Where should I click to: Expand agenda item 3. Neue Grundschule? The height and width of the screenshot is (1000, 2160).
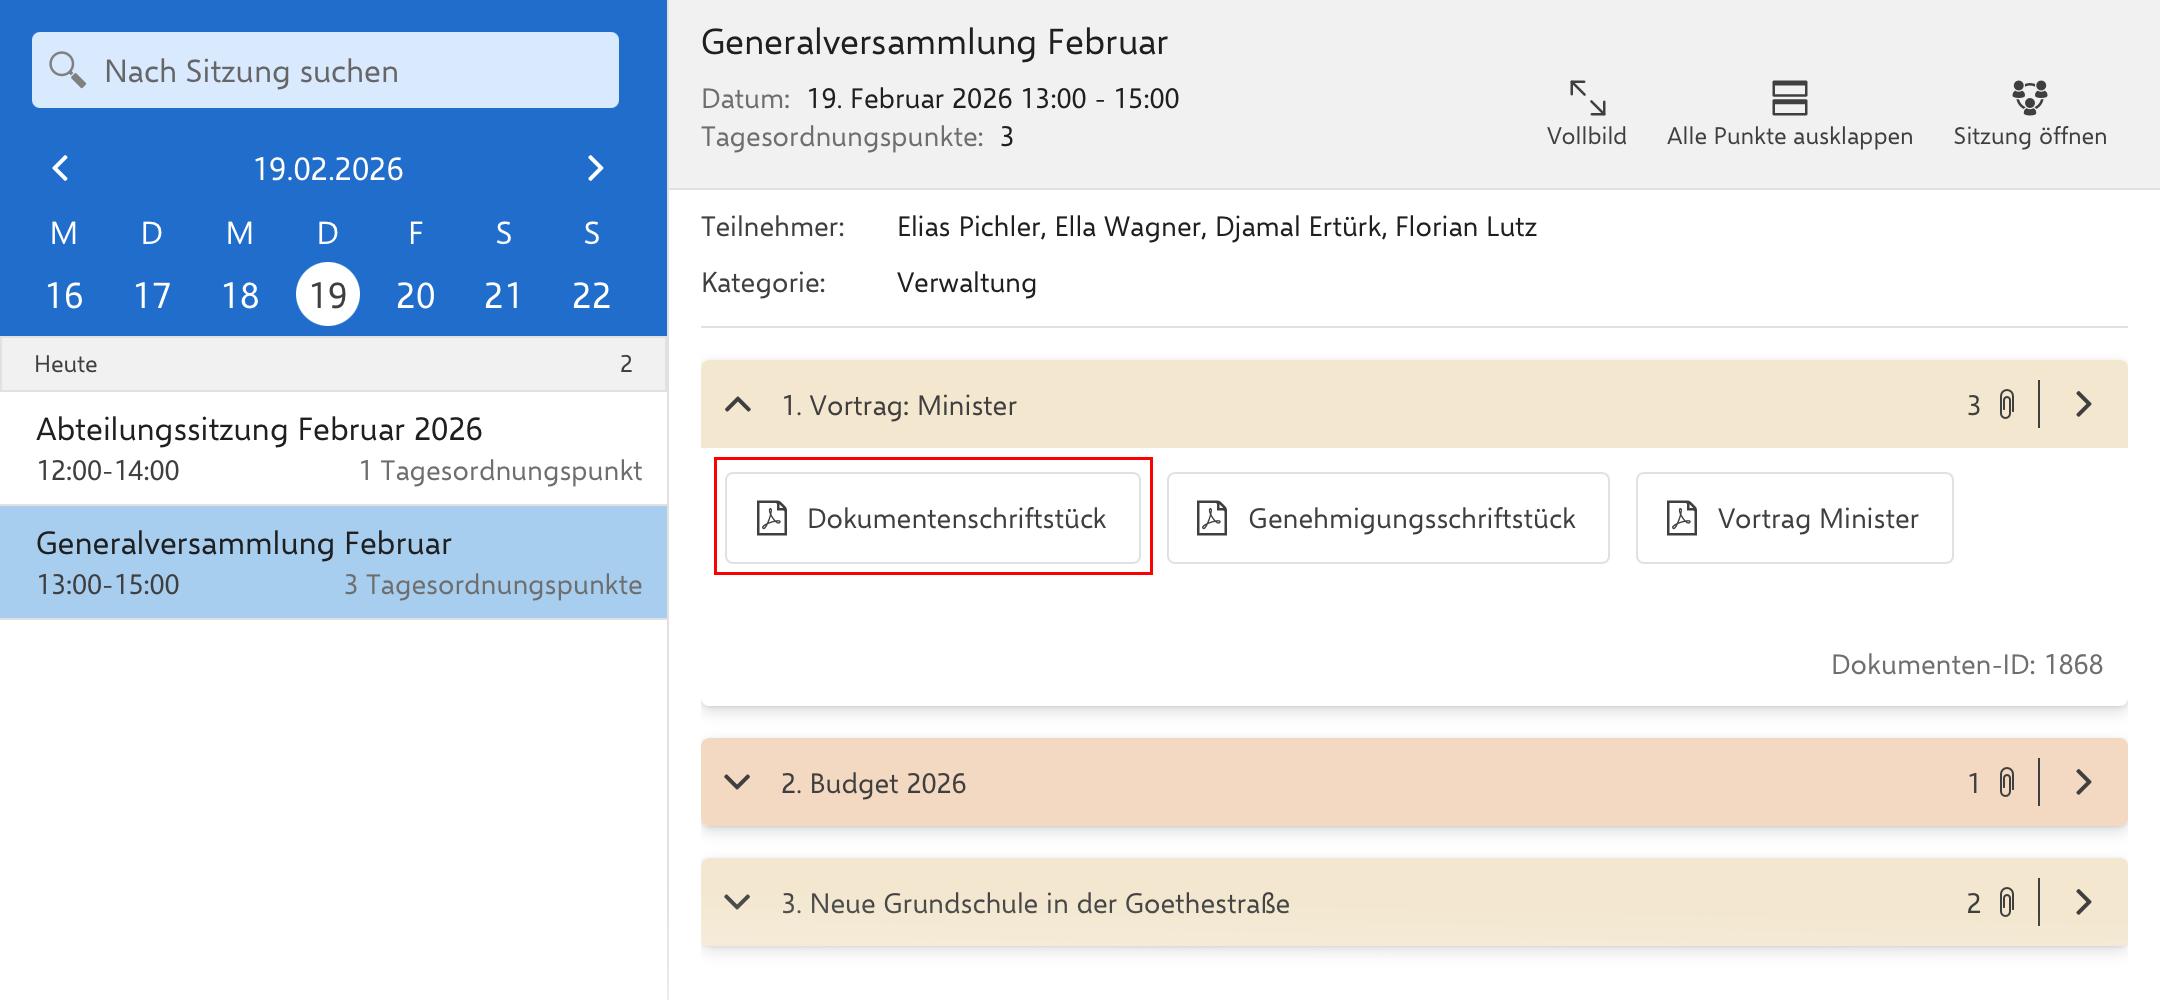point(738,902)
